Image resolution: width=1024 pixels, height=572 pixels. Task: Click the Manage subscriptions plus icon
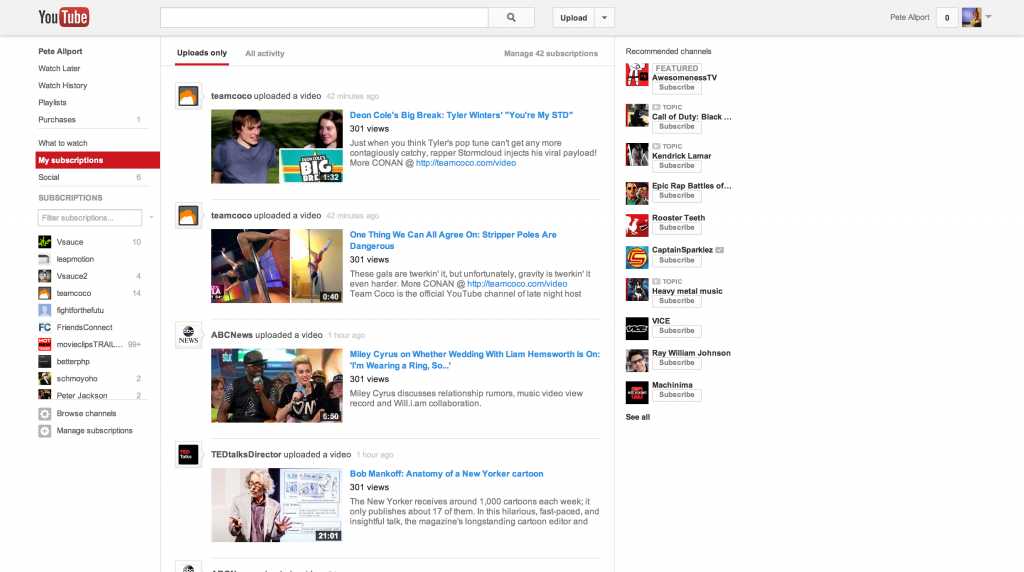[x=44, y=431]
